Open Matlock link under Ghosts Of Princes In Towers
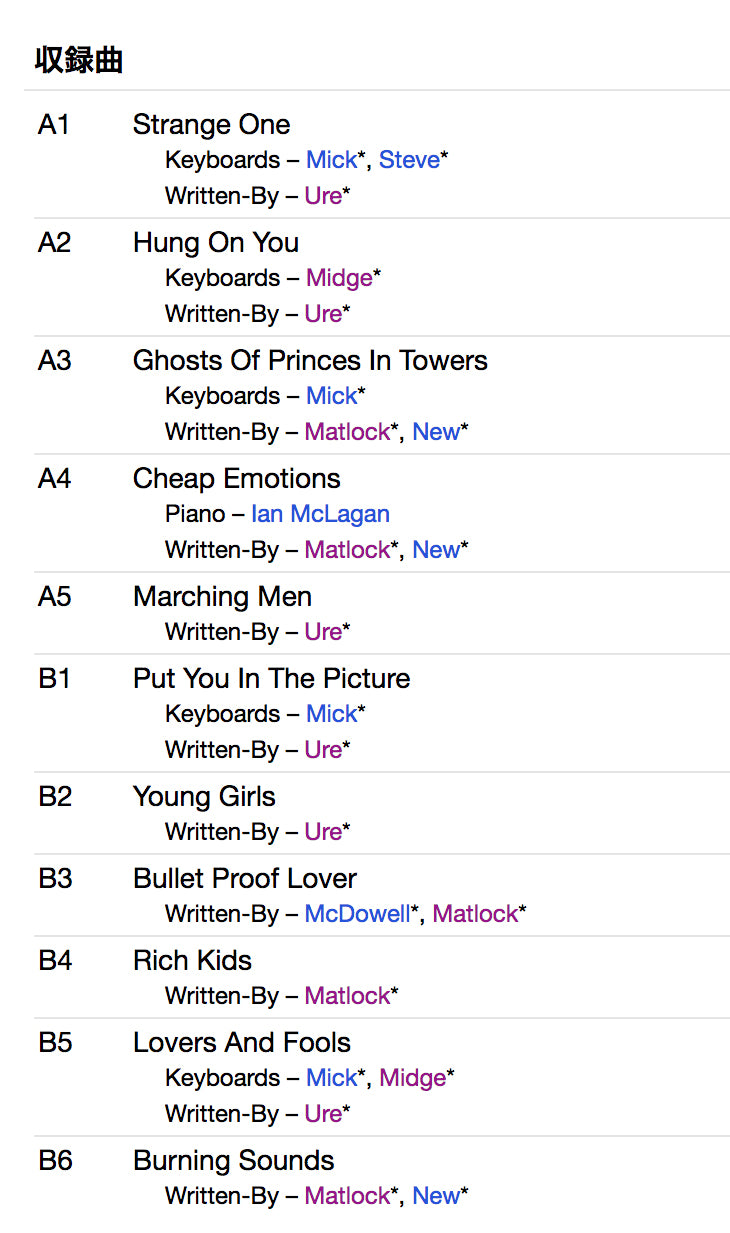Viewport: 730px width, 1233px height. point(347,432)
